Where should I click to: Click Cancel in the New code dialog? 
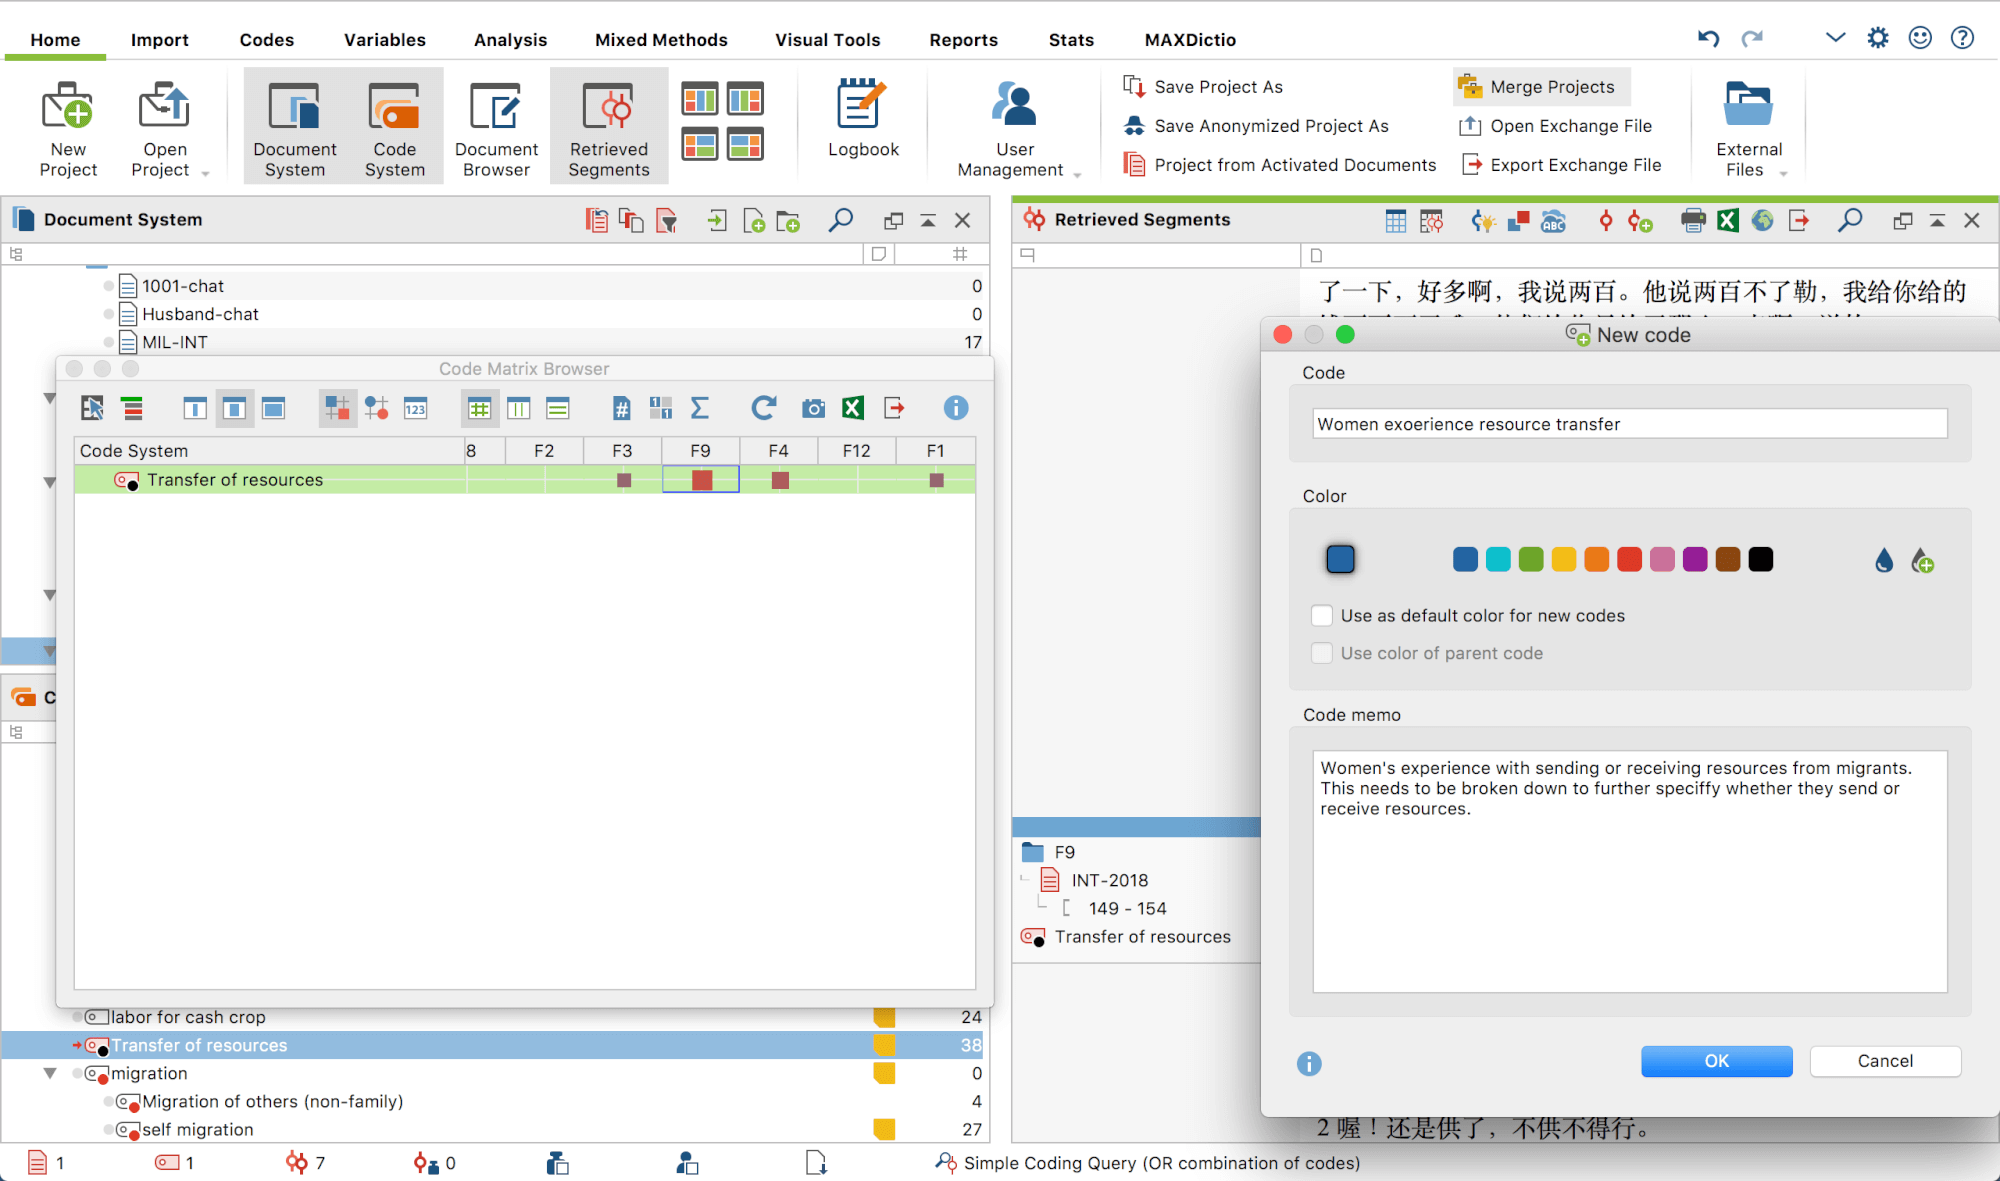(1885, 1061)
